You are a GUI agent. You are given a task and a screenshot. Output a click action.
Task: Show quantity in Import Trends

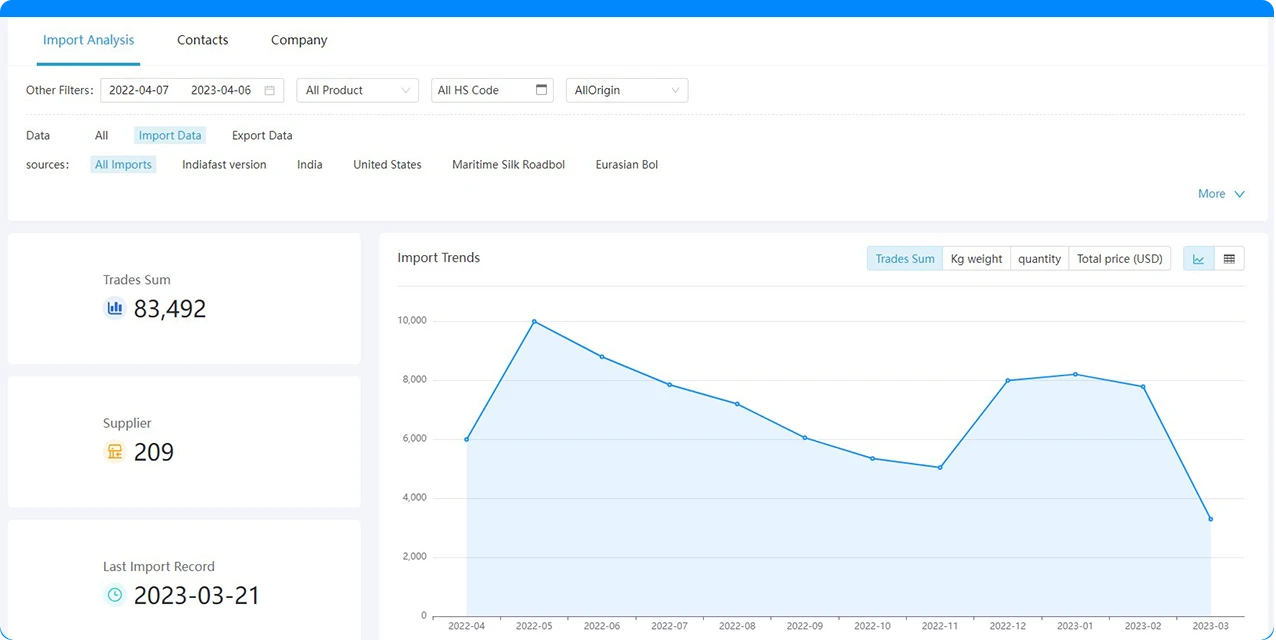pos(1039,258)
